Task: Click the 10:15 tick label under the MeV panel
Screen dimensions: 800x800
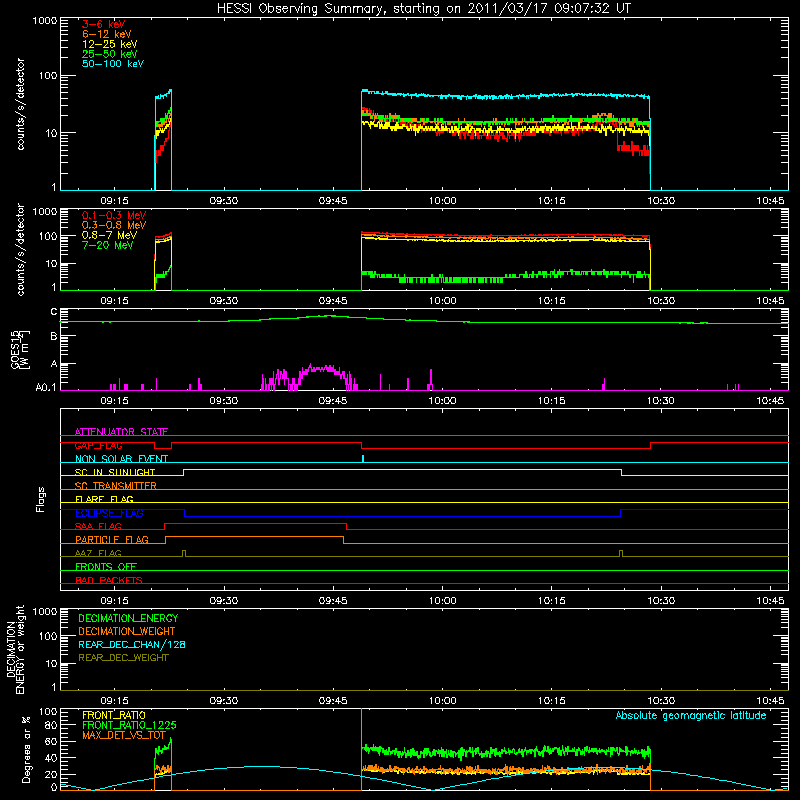Action: click(x=552, y=301)
